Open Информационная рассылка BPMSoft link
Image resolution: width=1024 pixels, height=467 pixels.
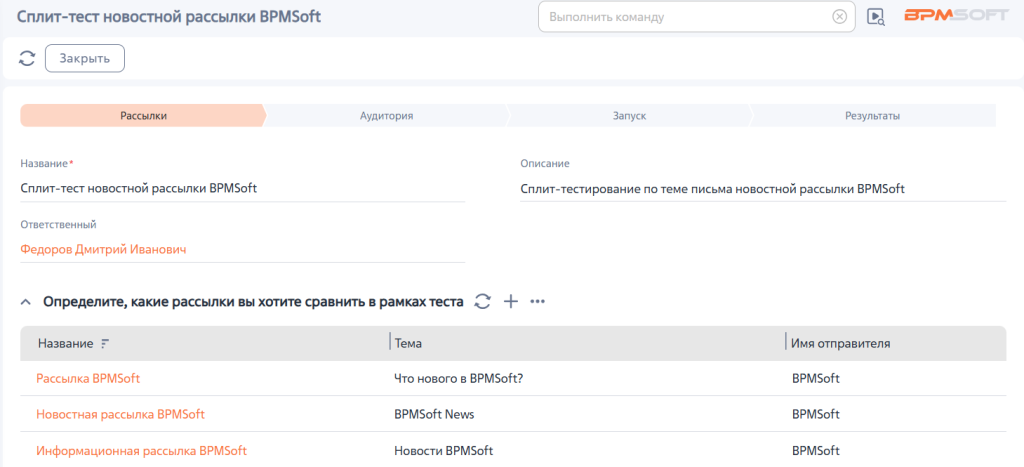[141, 451]
